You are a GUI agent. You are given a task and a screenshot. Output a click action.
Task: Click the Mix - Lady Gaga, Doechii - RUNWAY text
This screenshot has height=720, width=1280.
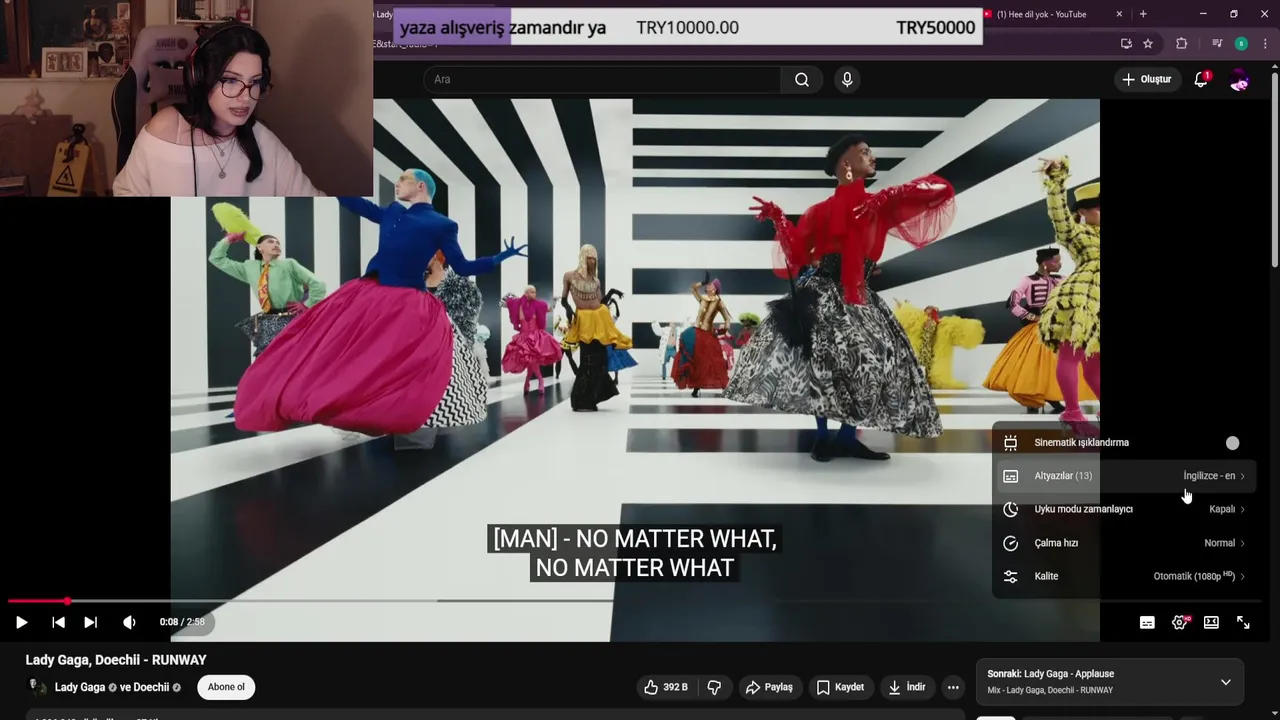point(1050,690)
